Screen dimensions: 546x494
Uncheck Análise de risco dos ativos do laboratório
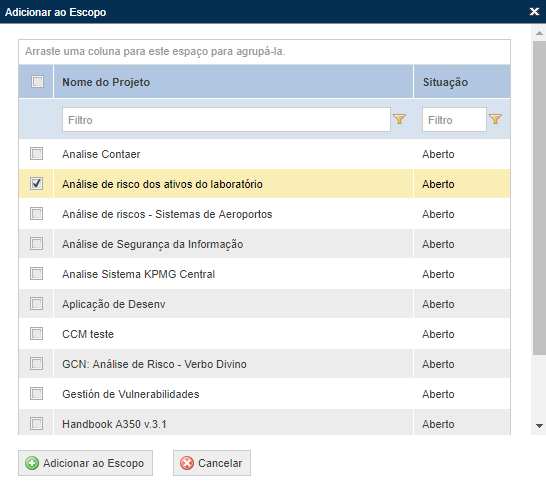pos(37,183)
